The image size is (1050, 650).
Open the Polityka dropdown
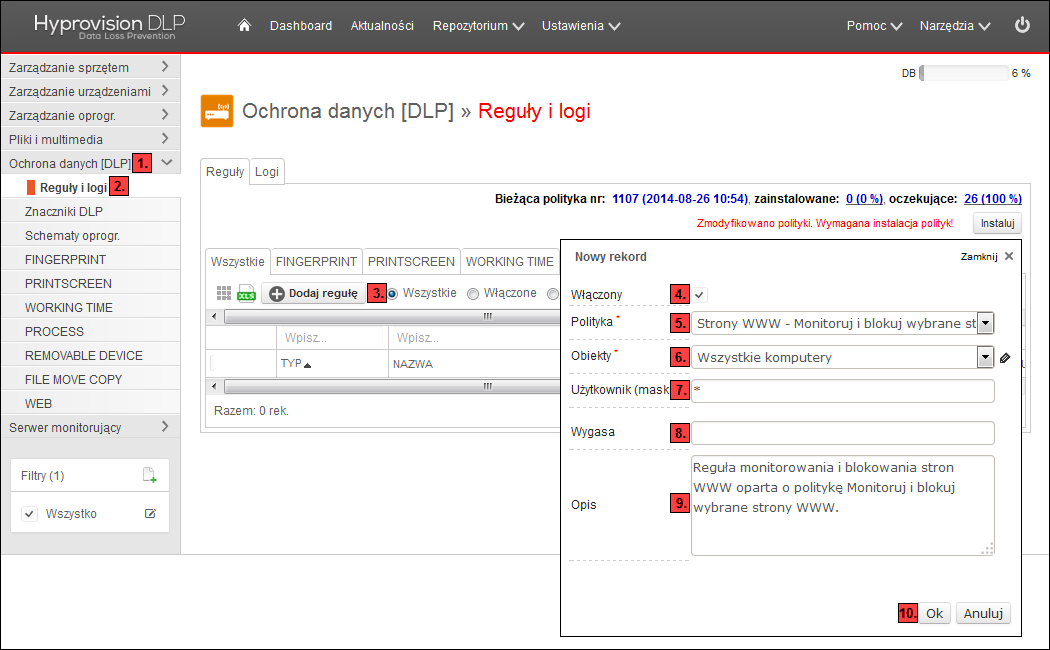coord(985,323)
